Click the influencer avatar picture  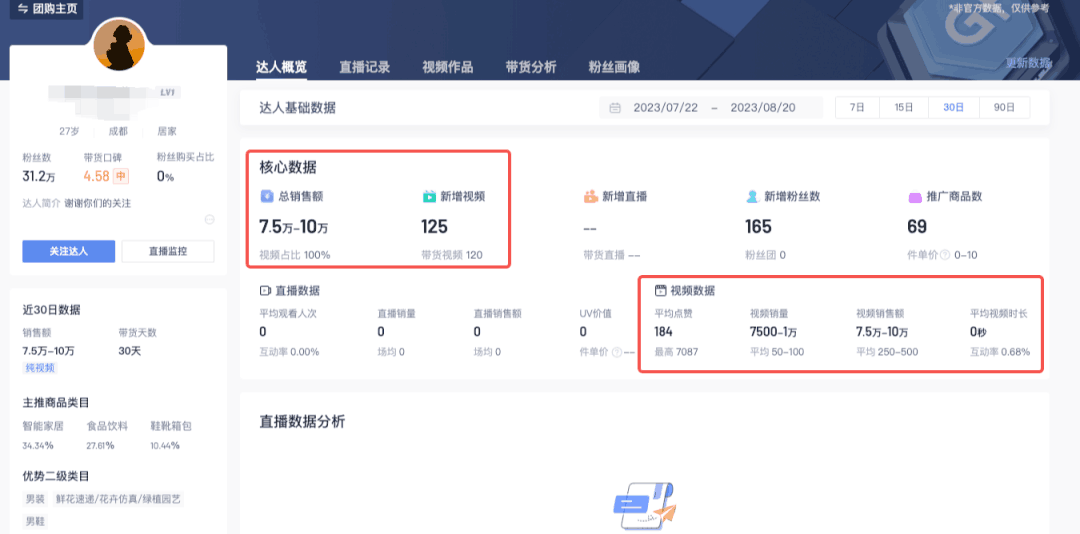[119, 44]
